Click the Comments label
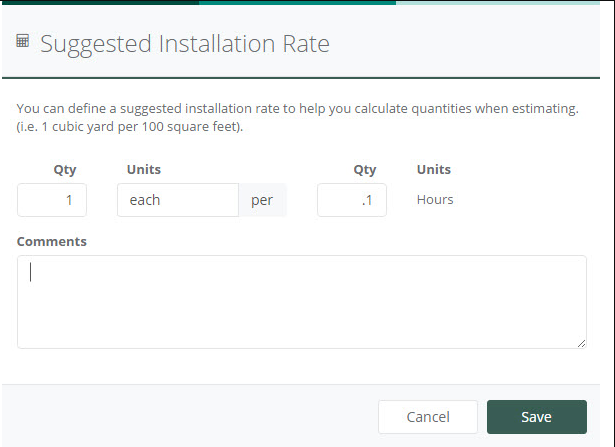This screenshot has height=447, width=615. pyautogui.click(x=51, y=242)
